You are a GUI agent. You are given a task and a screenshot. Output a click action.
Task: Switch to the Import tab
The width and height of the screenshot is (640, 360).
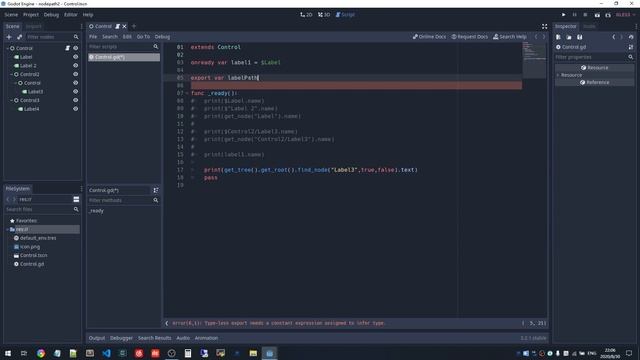[x=33, y=27]
